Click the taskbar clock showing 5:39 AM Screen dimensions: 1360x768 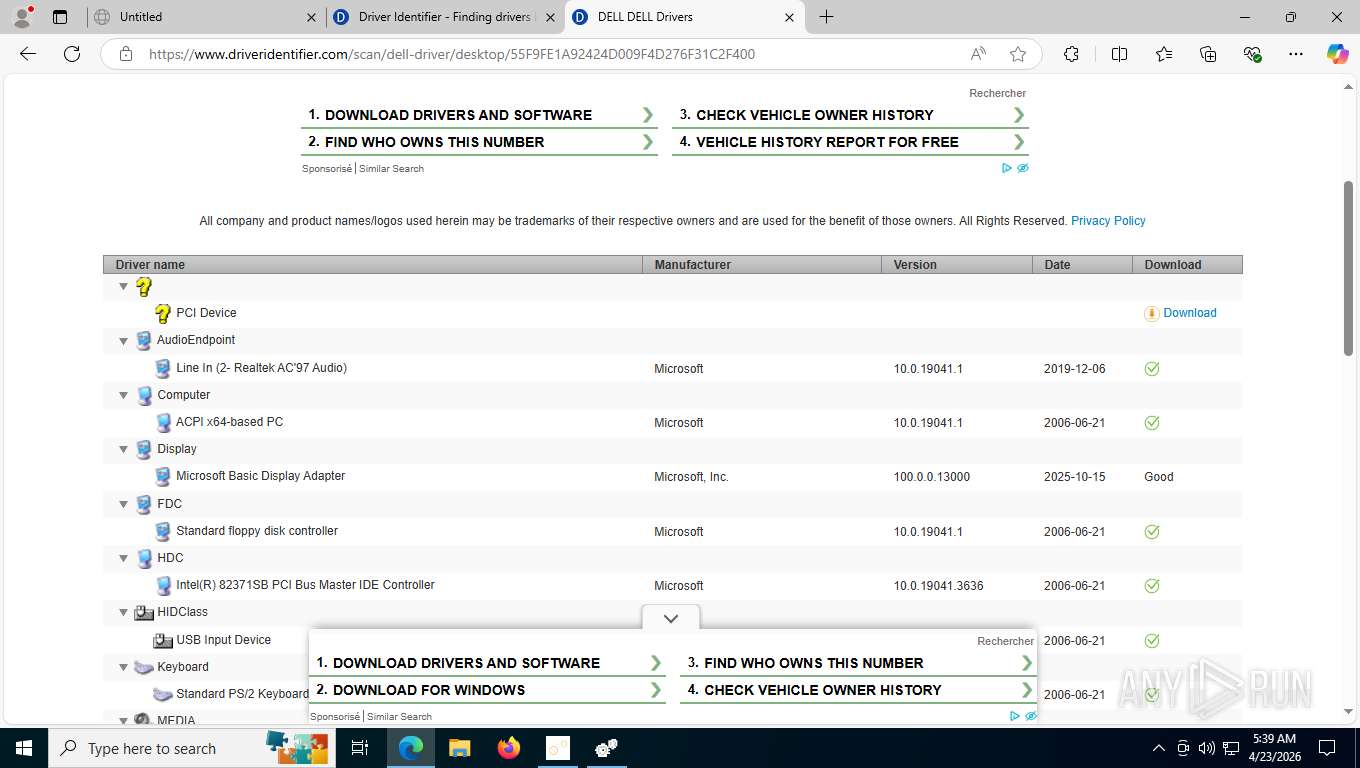pyautogui.click(x=1274, y=748)
